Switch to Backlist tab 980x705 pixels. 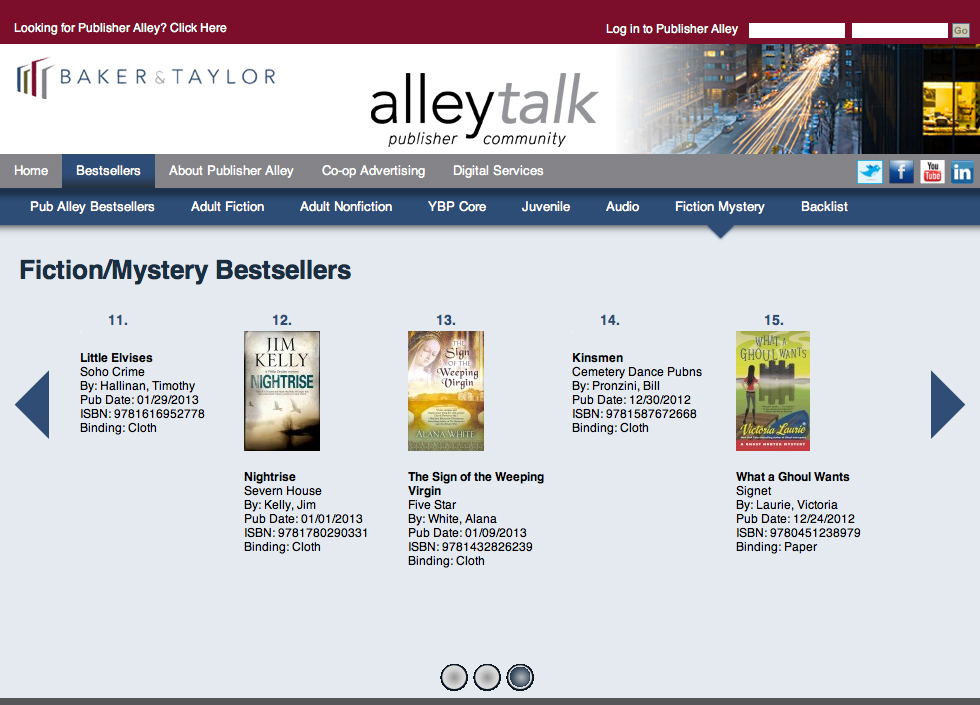pos(824,207)
